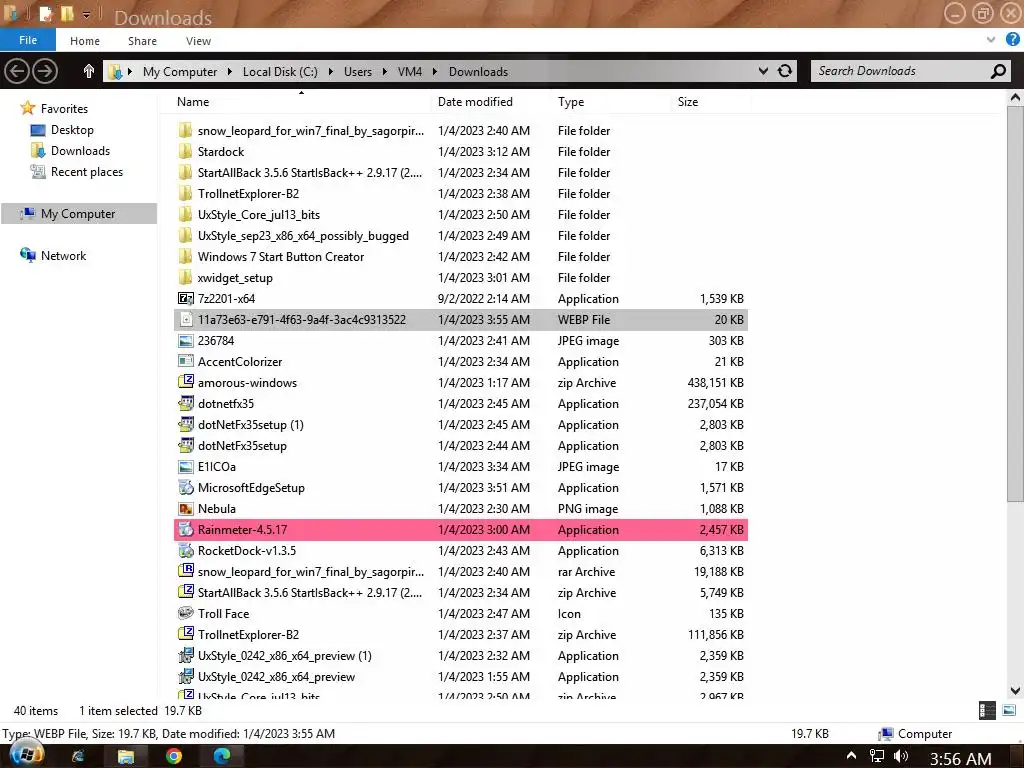Switch to details view layout button
This screenshot has width=1024, height=768.
click(987, 711)
